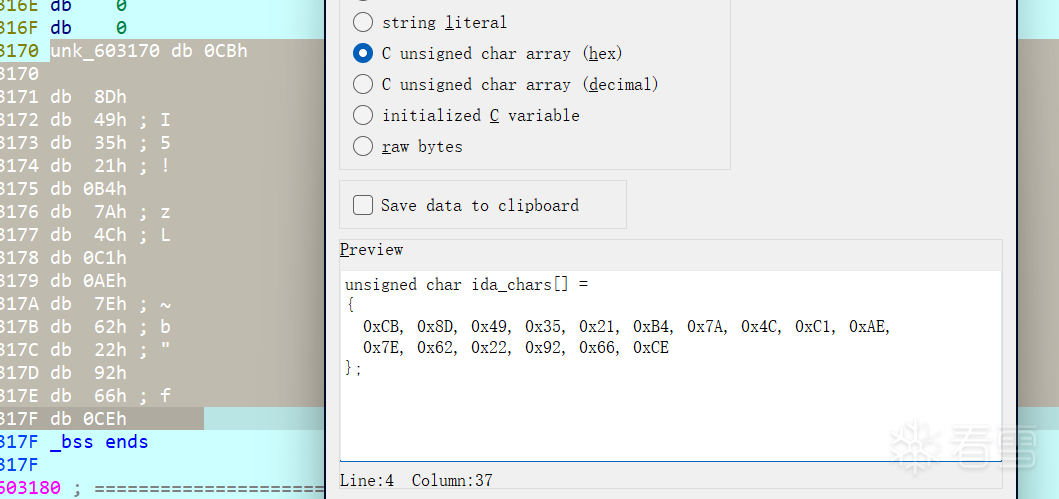Viewport: 1059px width, 499px height.
Task: Click the db 0B4h byte line
Action: point(88,189)
